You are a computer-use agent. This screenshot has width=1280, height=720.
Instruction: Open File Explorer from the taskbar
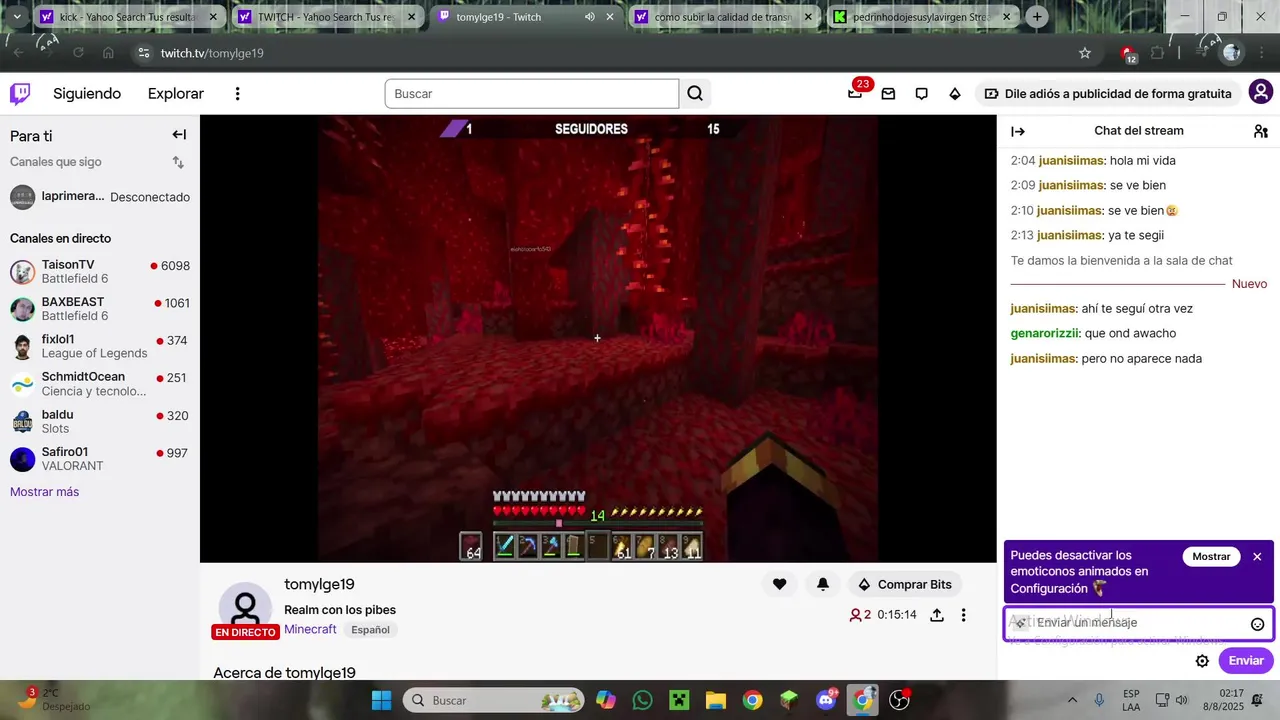click(x=715, y=700)
